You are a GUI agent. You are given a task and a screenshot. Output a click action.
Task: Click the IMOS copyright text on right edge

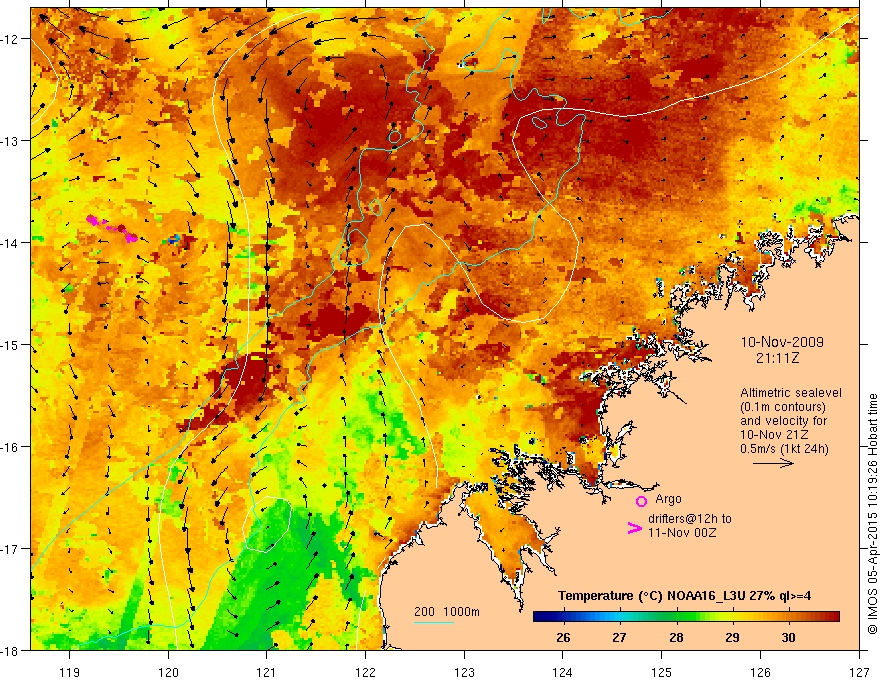872,516
